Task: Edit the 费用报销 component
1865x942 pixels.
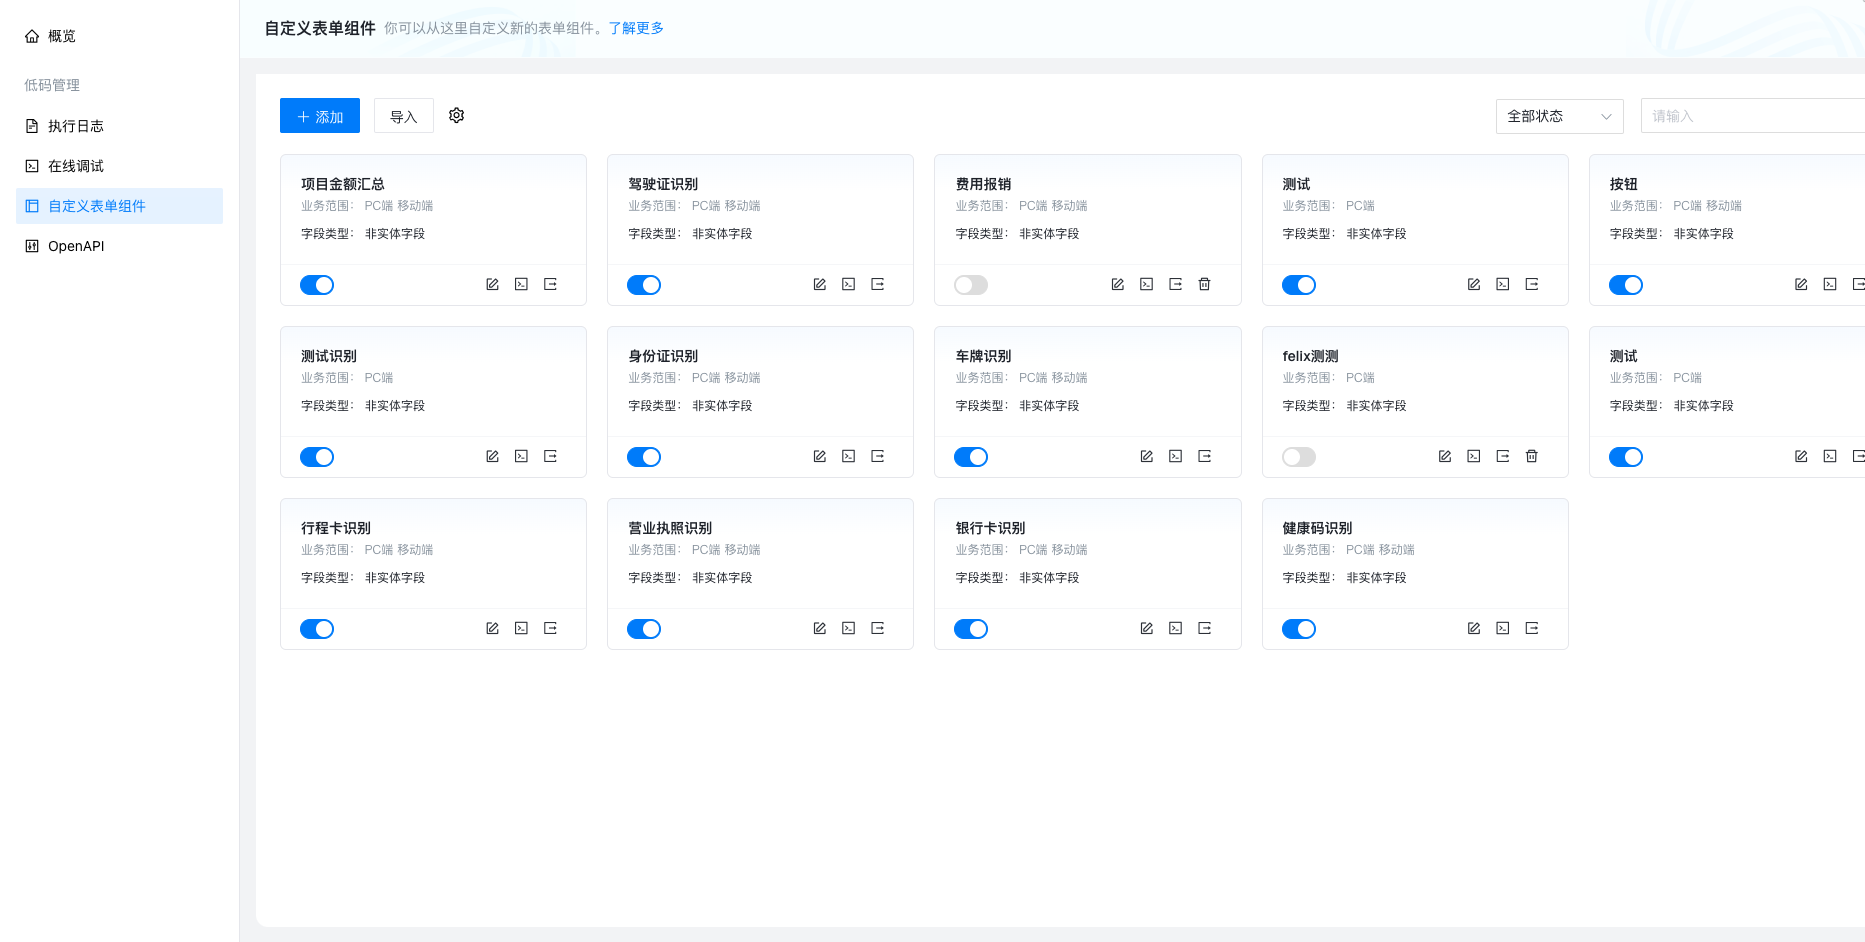Action: [x=1117, y=284]
